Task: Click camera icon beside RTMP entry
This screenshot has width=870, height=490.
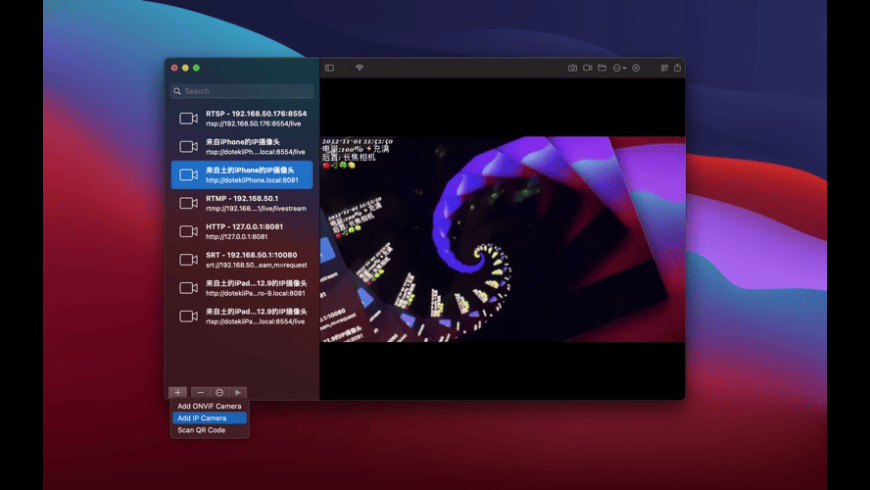Action: (x=189, y=203)
